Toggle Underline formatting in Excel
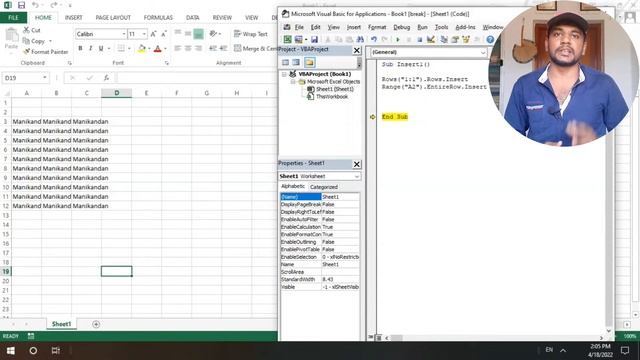This screenshot has height=360, width=640. pos(101,49)
